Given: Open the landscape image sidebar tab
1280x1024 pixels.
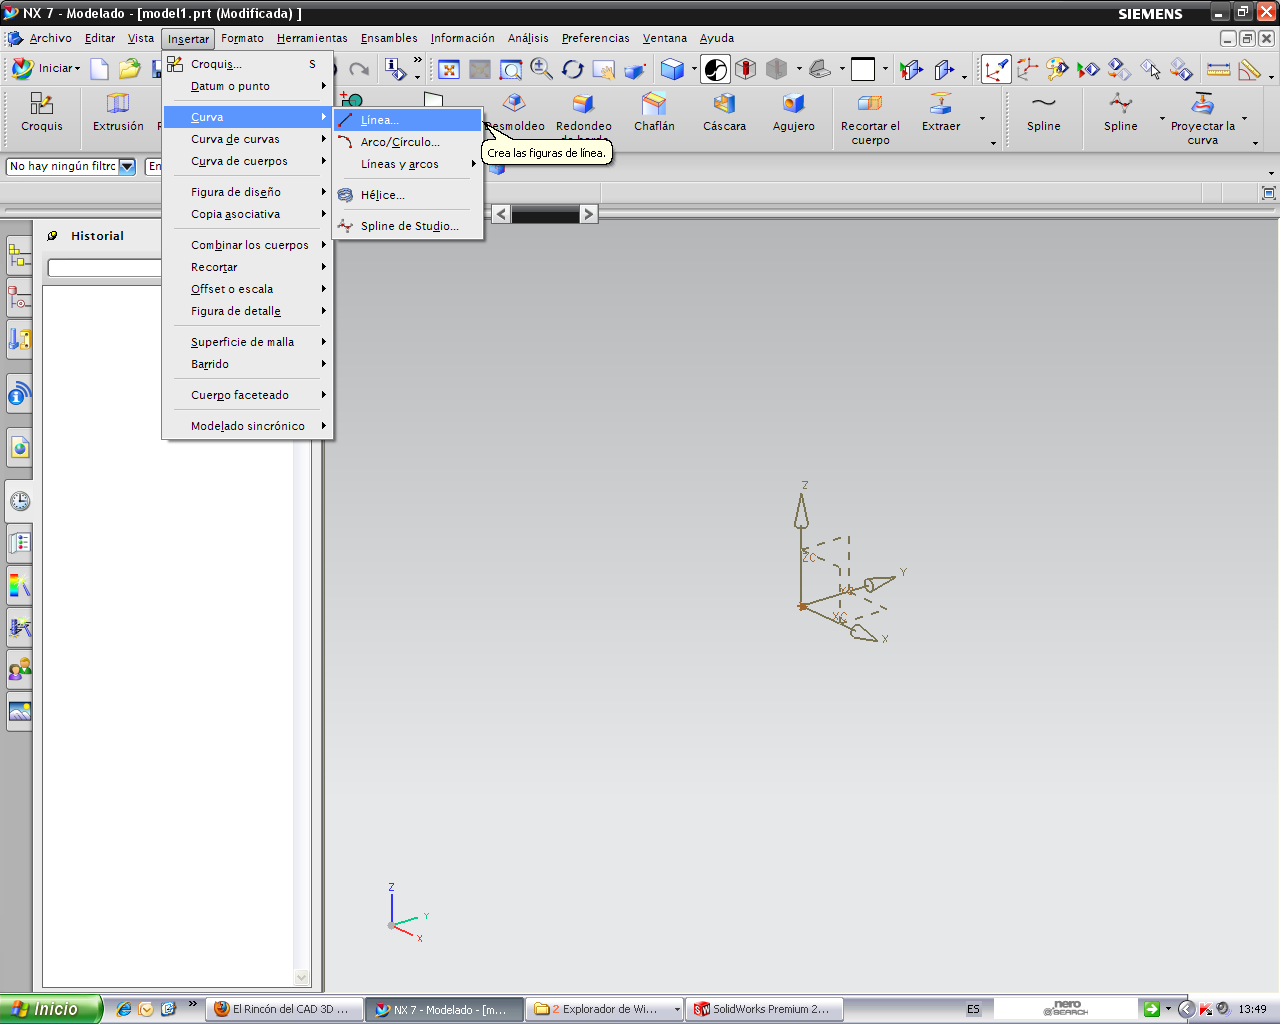Looking at the screenshot, I should click(x=19, y=711).
